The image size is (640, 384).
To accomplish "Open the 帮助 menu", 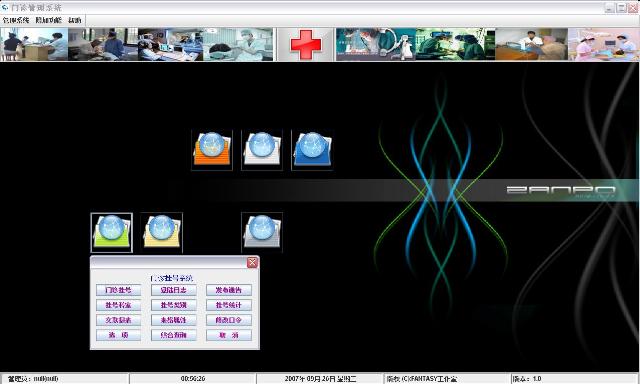I will coord(75,20).
